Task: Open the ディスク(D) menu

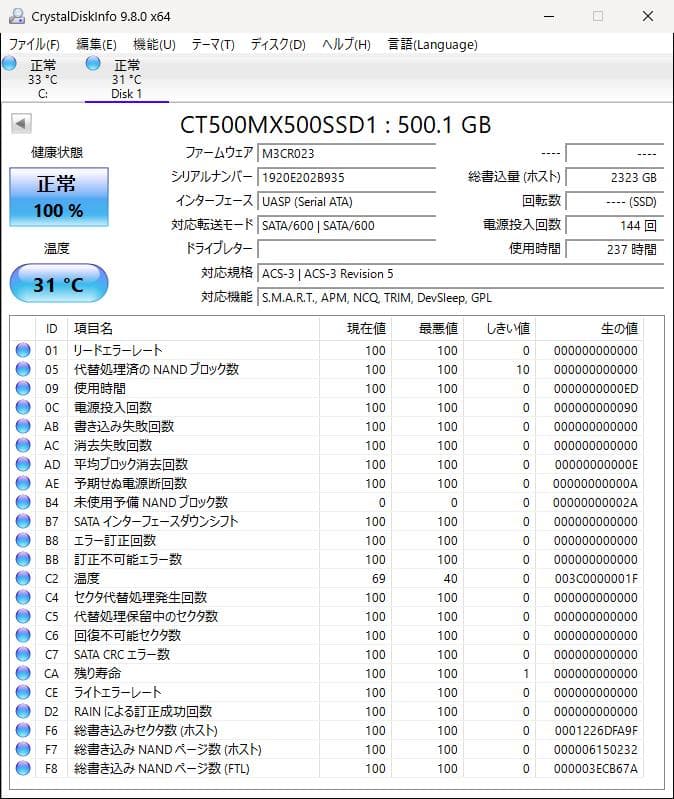Action: coord(278,44)
